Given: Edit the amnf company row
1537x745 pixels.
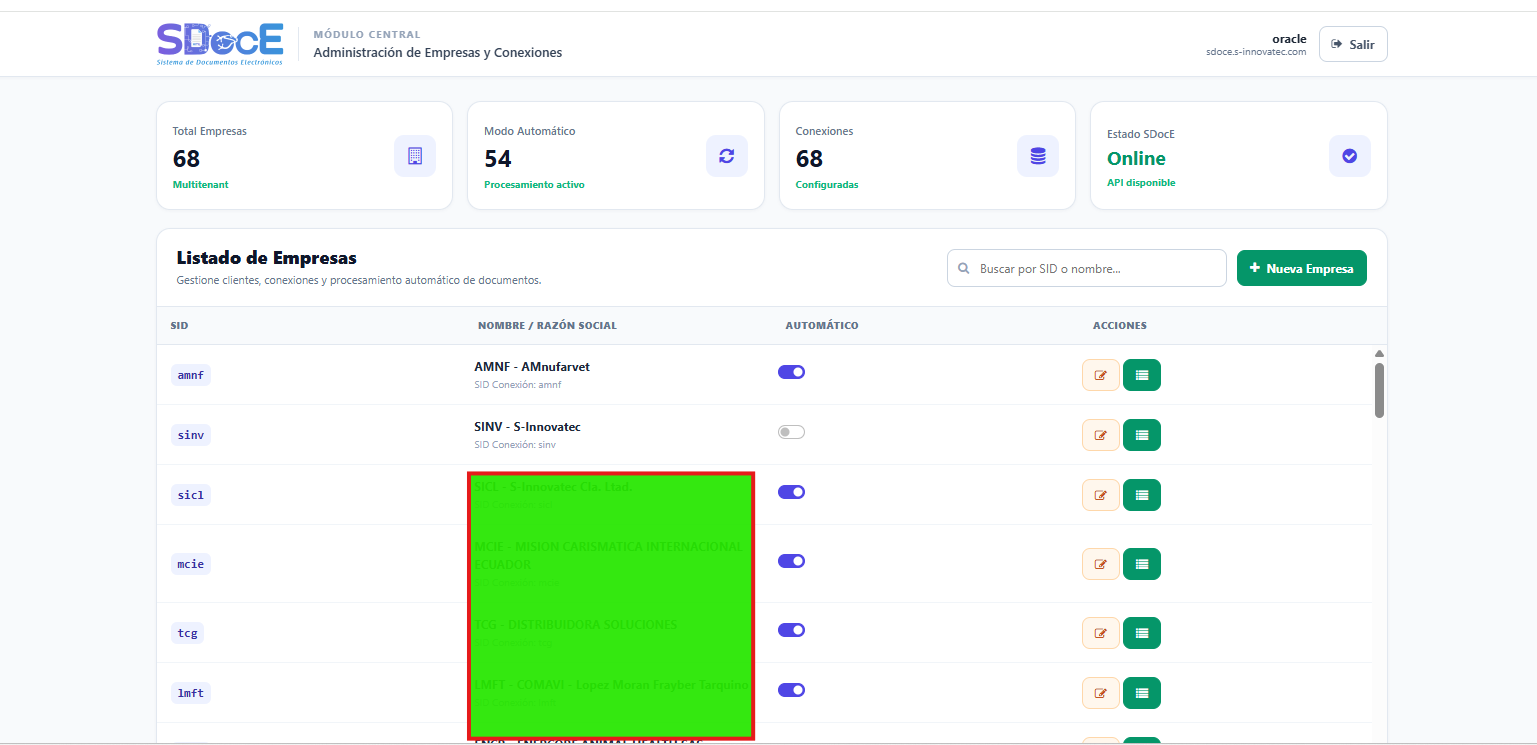Looking at the screenshot, I should (x=1101, y=375).
